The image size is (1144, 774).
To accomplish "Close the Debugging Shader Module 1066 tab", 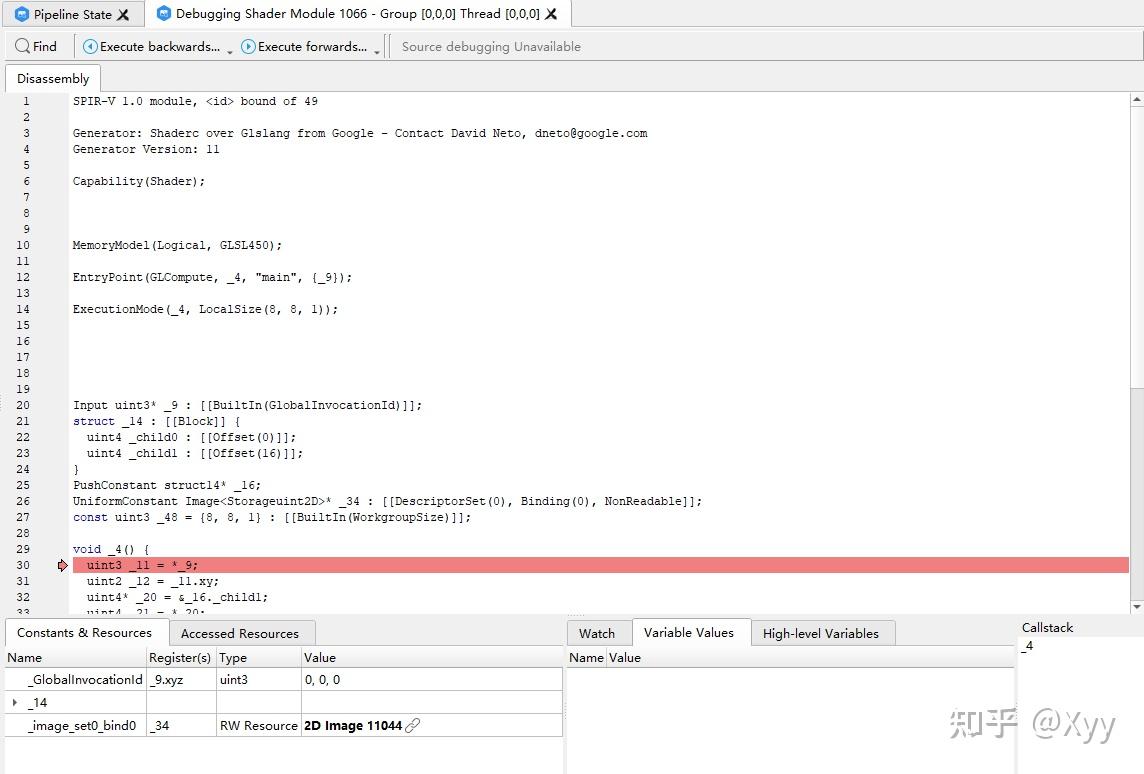I will coord(552,14).
